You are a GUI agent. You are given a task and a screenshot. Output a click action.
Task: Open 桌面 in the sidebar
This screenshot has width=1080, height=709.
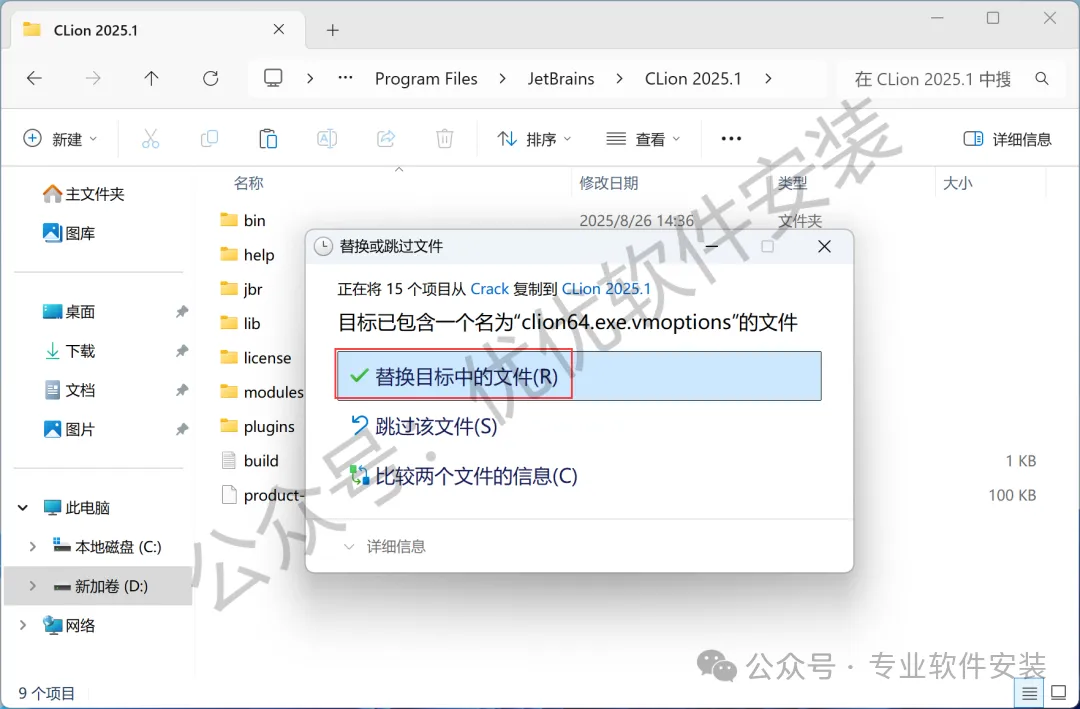(70, 312)
